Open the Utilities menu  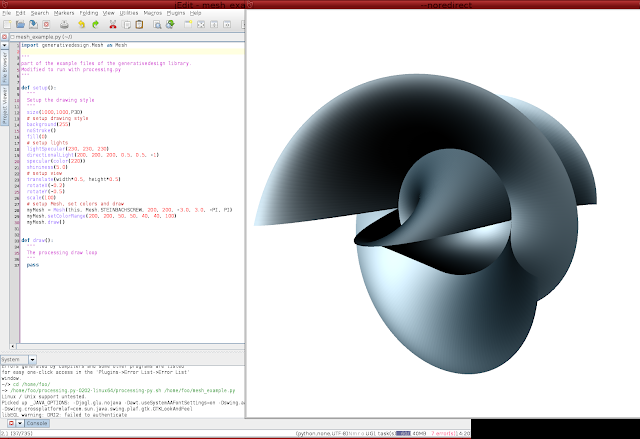(129, 13)
